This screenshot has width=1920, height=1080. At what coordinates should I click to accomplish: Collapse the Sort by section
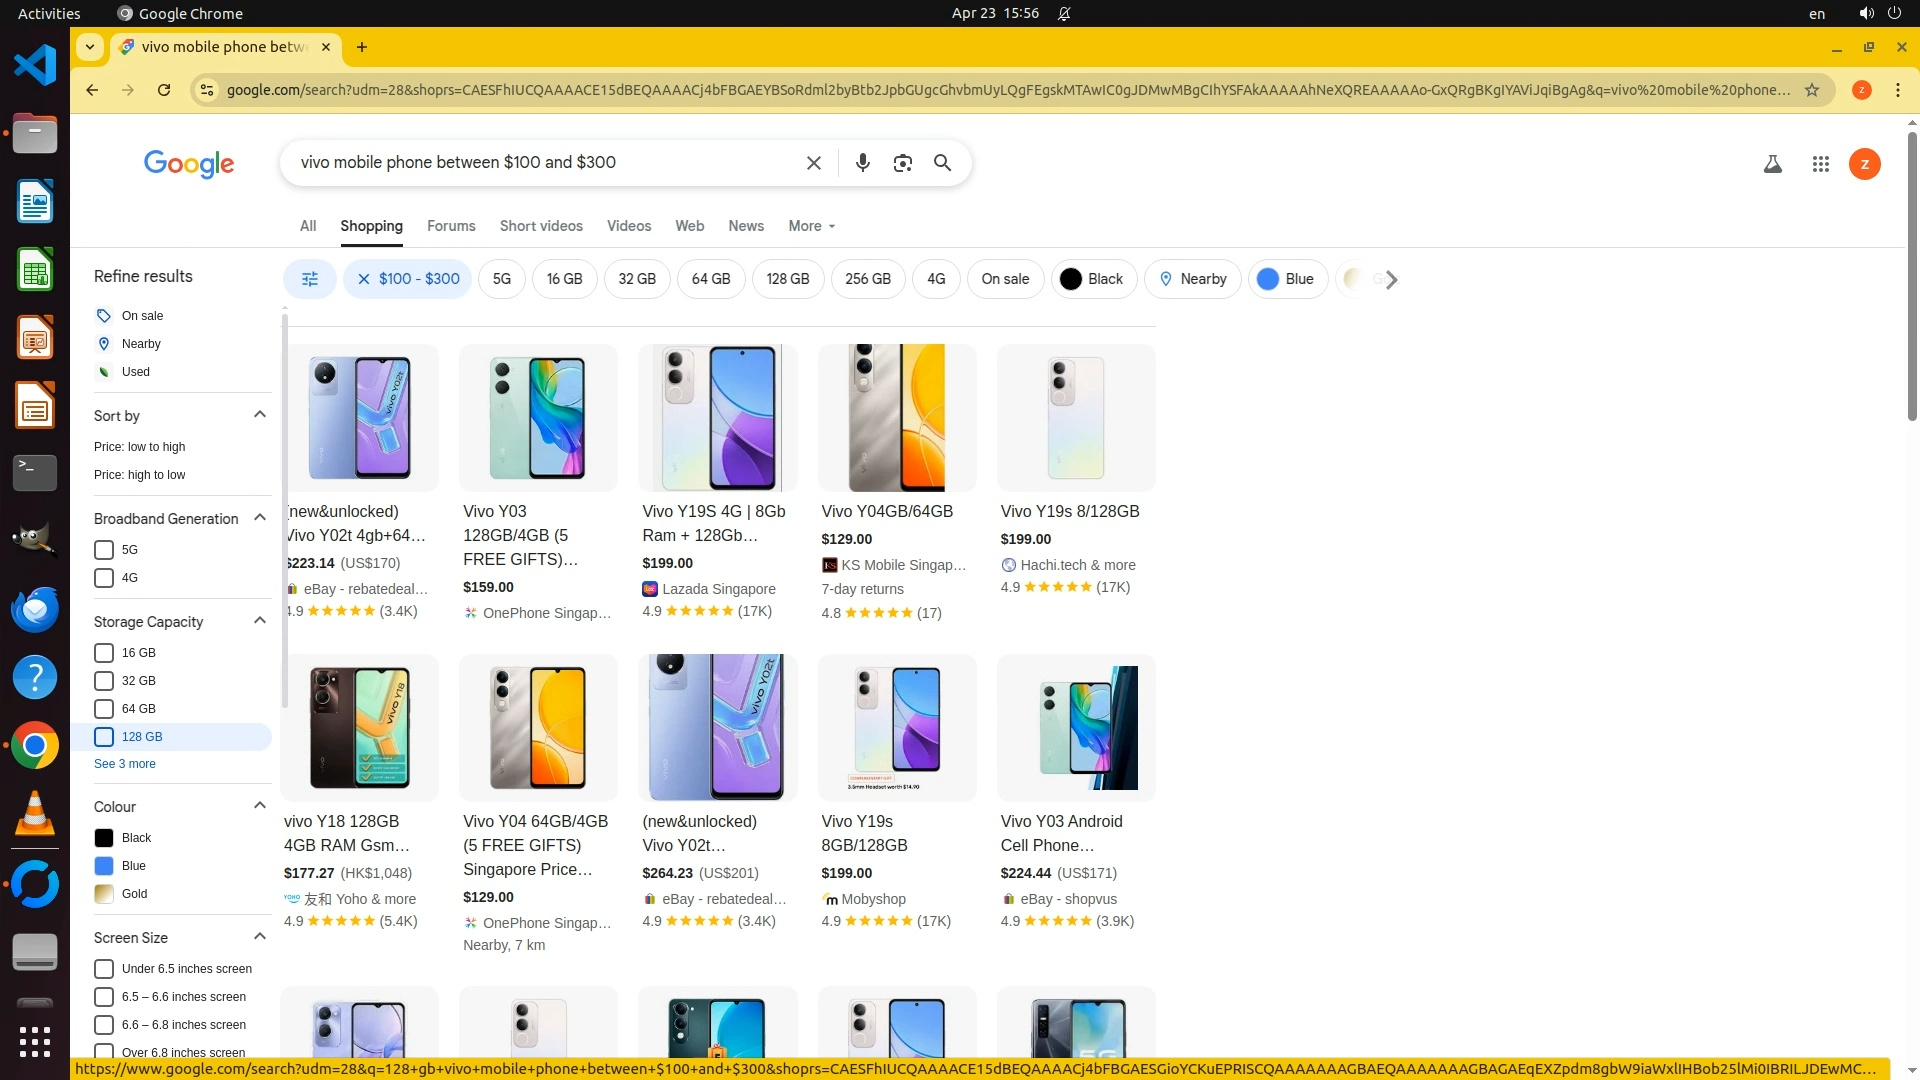260,415
